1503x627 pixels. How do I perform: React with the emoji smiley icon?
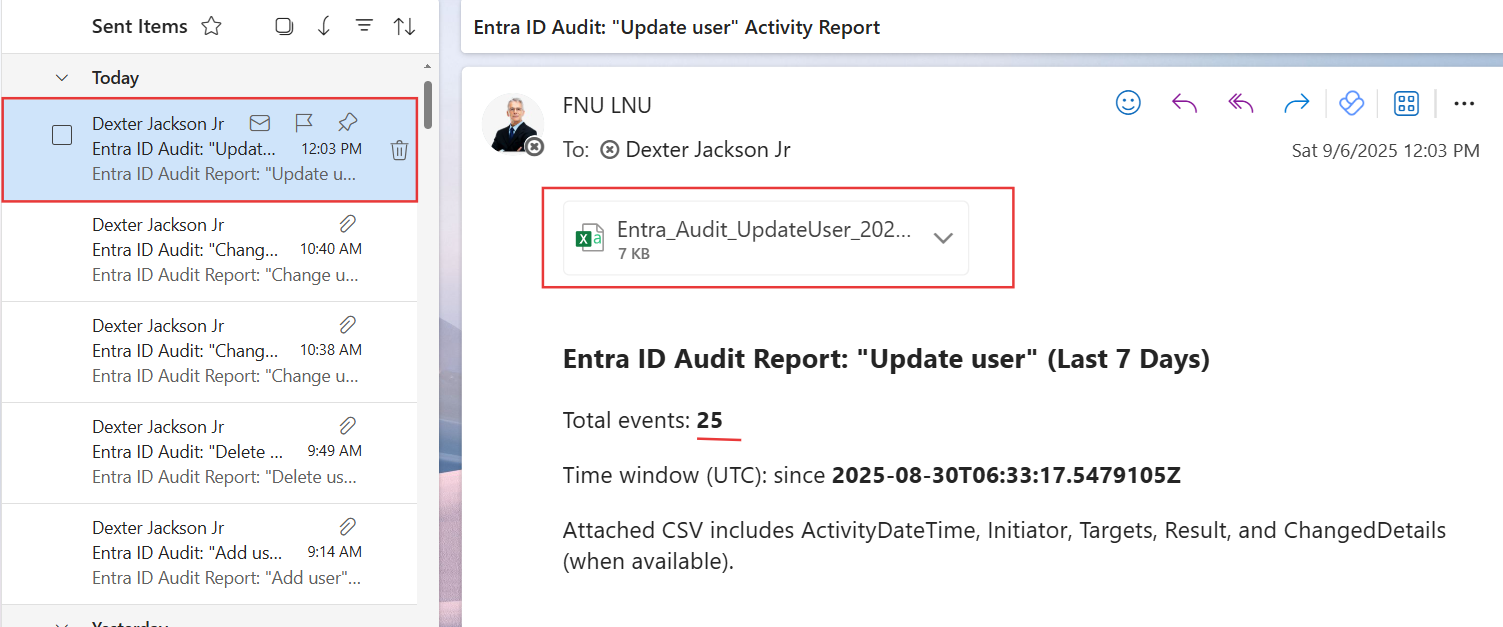click(1128, 103)
